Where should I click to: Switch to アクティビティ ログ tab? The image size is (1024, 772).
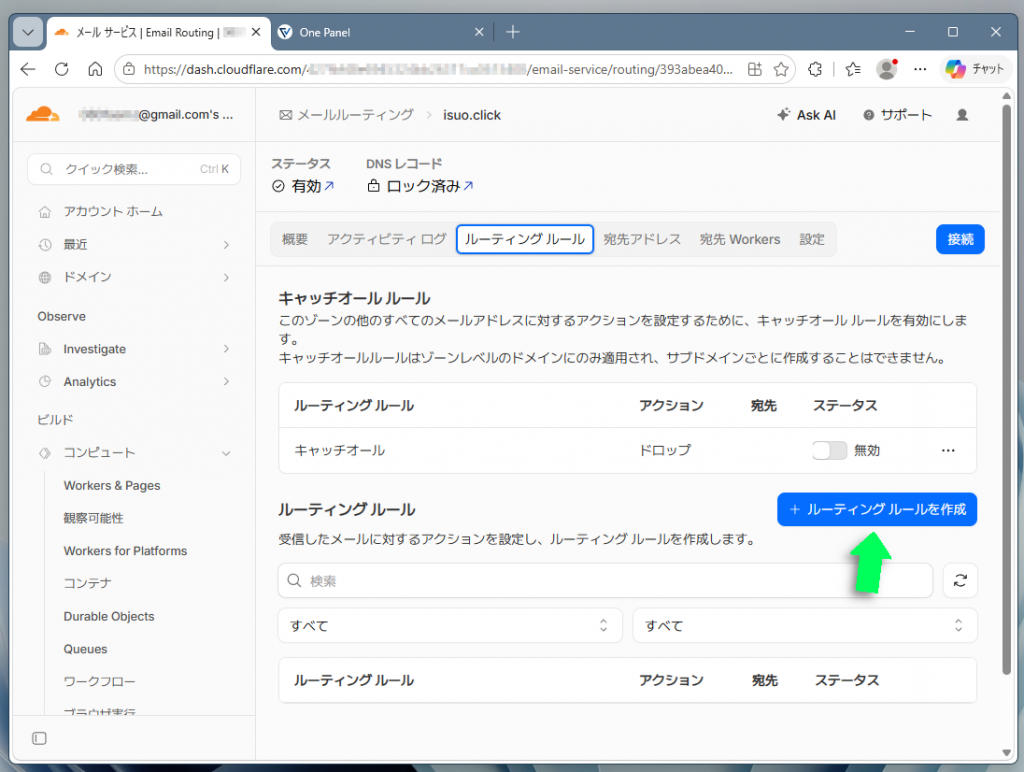[387, 239]
